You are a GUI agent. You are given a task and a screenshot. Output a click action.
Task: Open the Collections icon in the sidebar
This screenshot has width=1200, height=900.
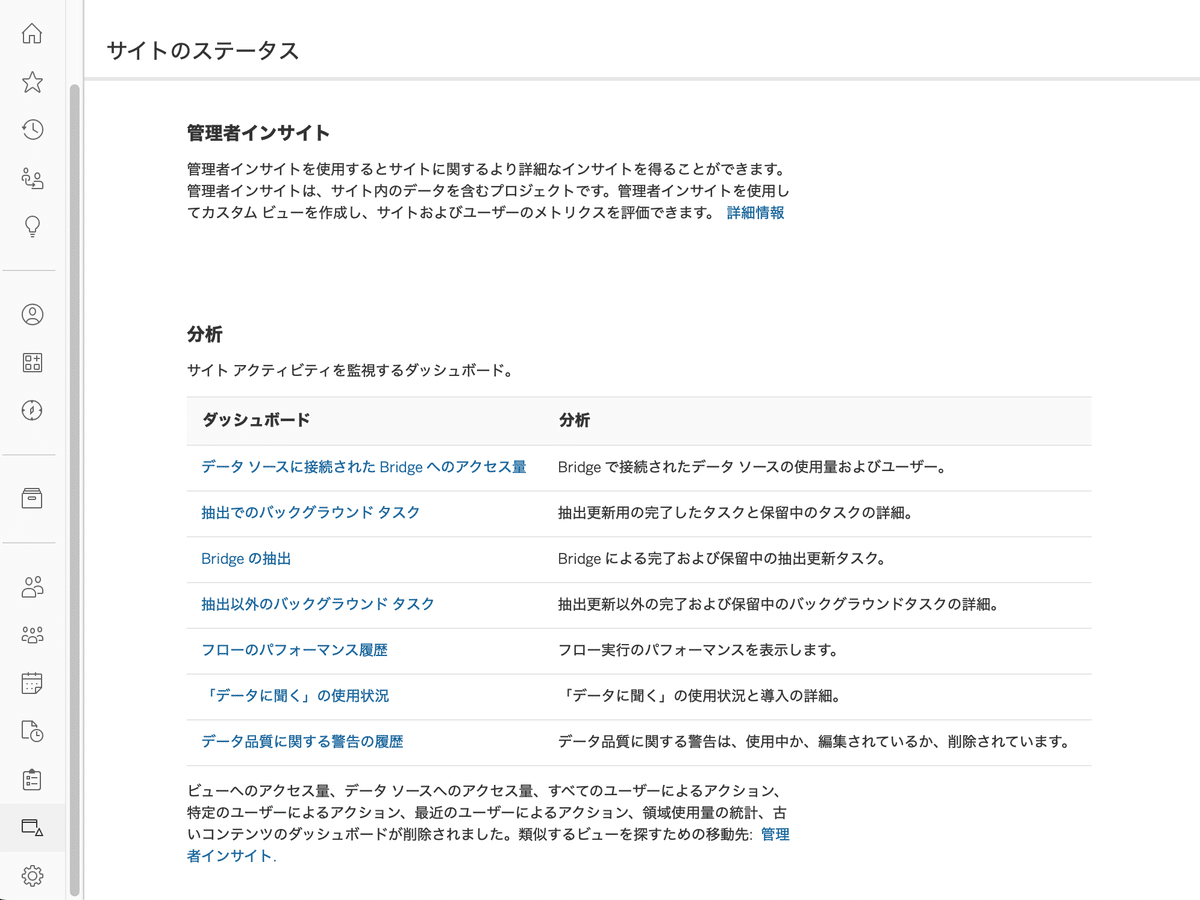pos(32,363)
